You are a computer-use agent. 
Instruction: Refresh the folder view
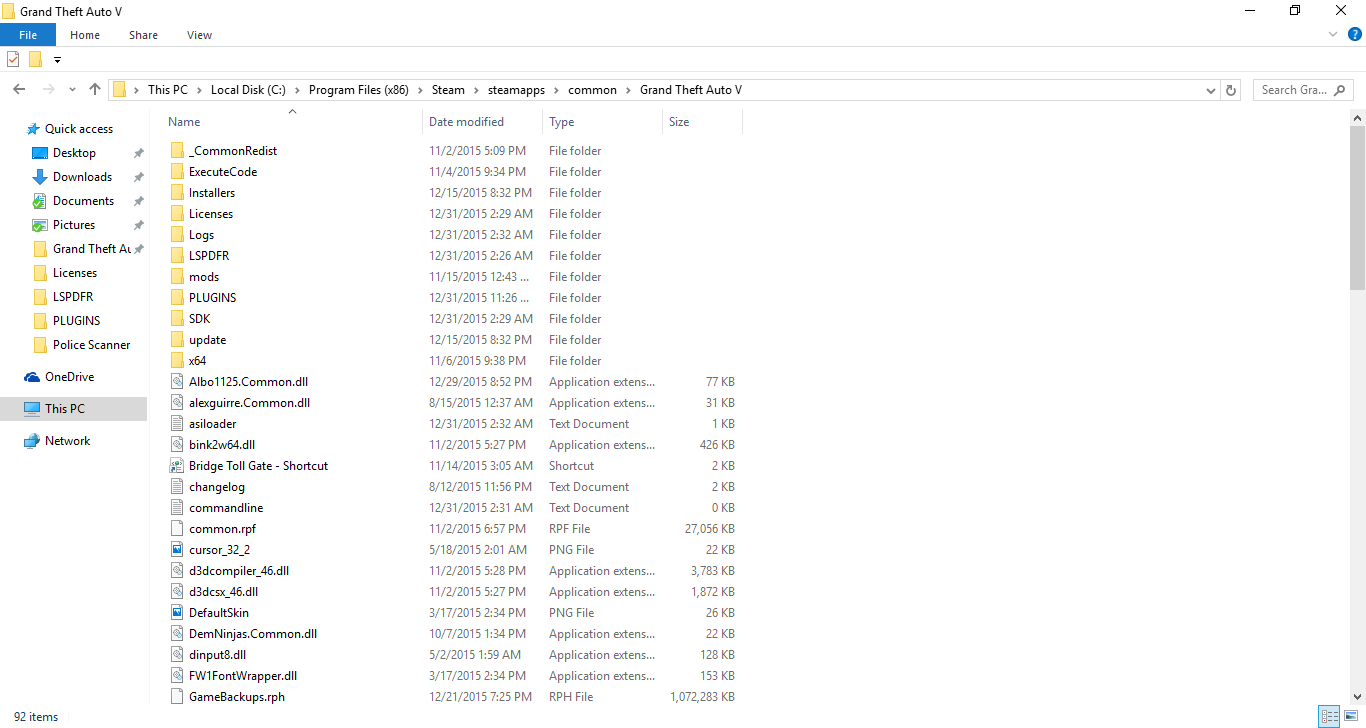coord(1232,90)
